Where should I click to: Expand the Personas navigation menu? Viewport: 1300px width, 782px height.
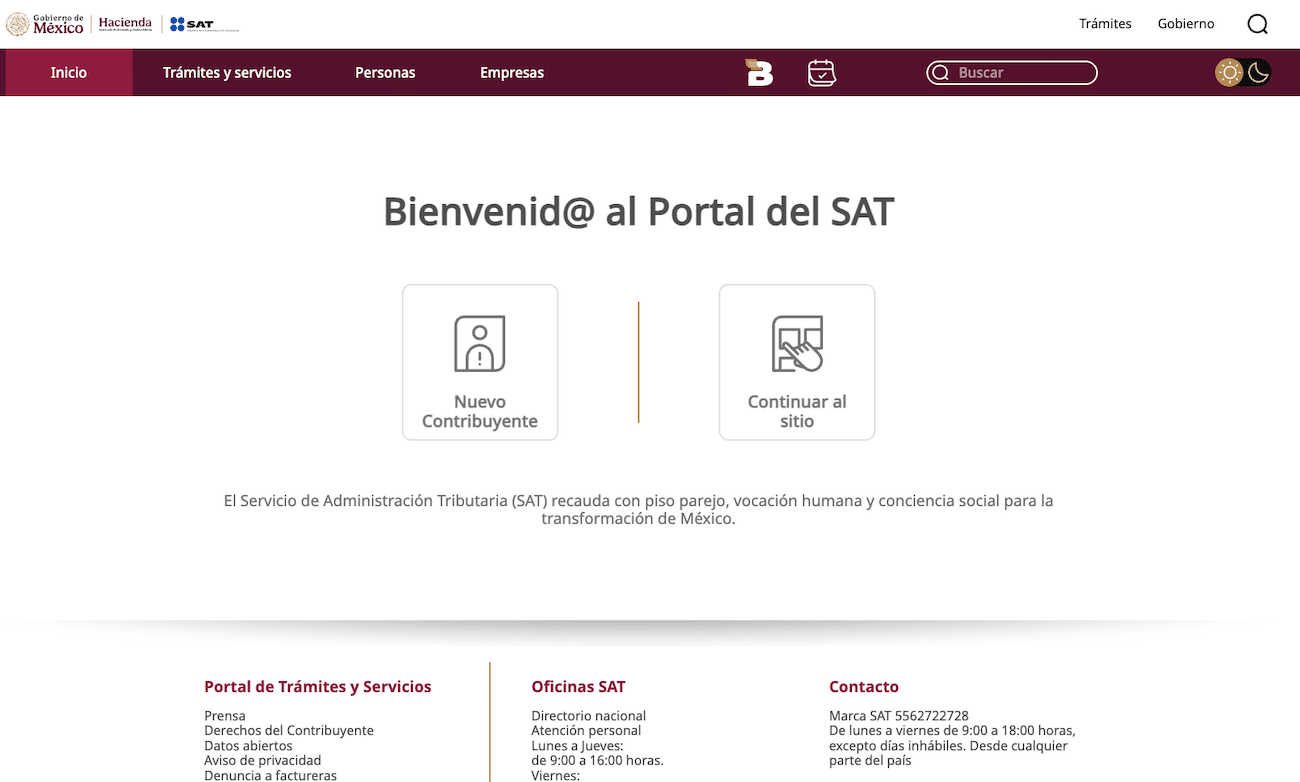[385, 73]
